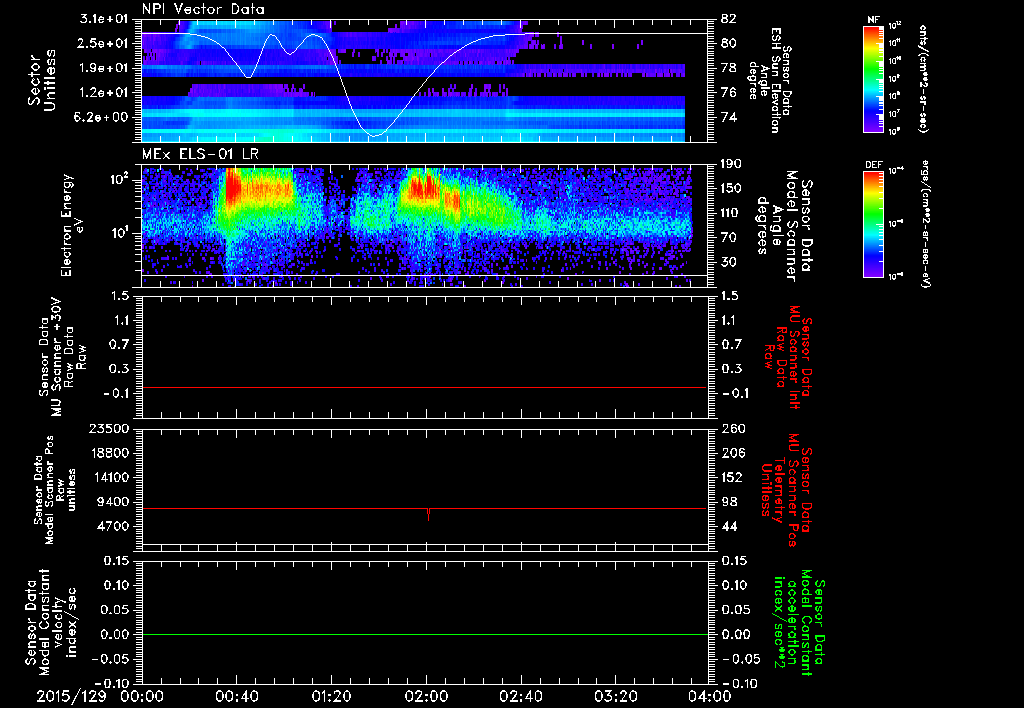Click the red dip in scanner position trace

click(x=428, y=515)
